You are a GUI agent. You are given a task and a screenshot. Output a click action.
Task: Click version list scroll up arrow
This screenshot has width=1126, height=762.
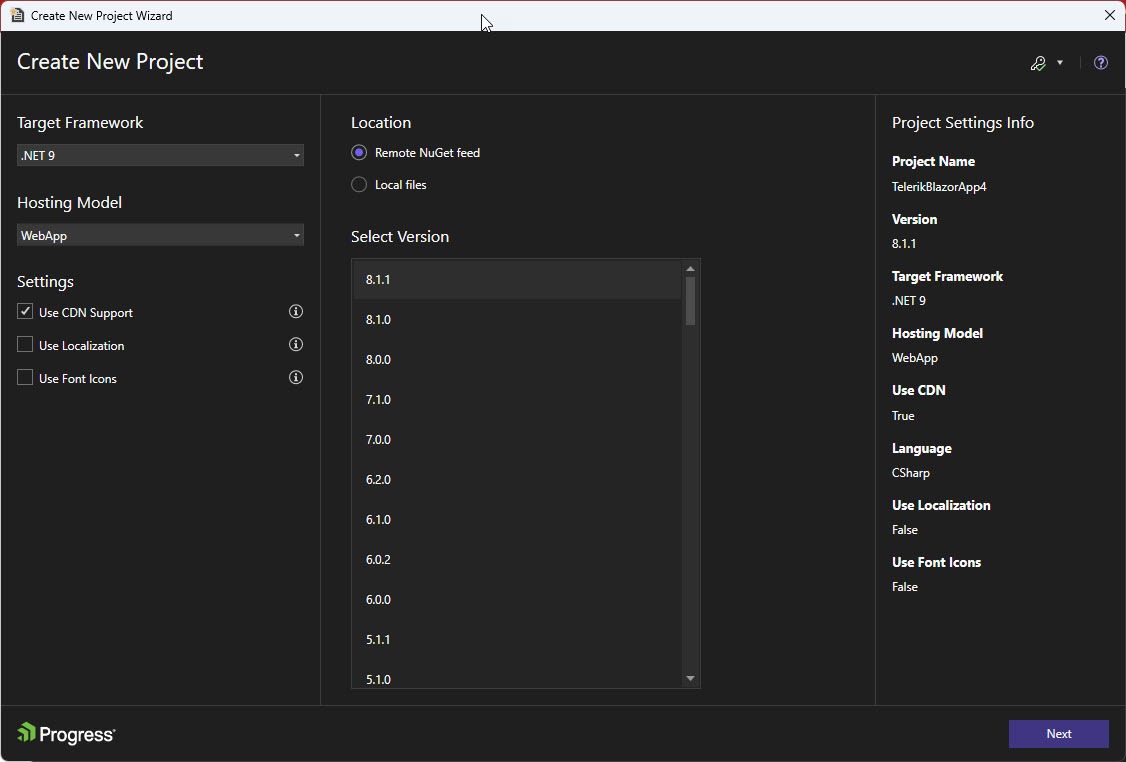click(x=690, y=269)
